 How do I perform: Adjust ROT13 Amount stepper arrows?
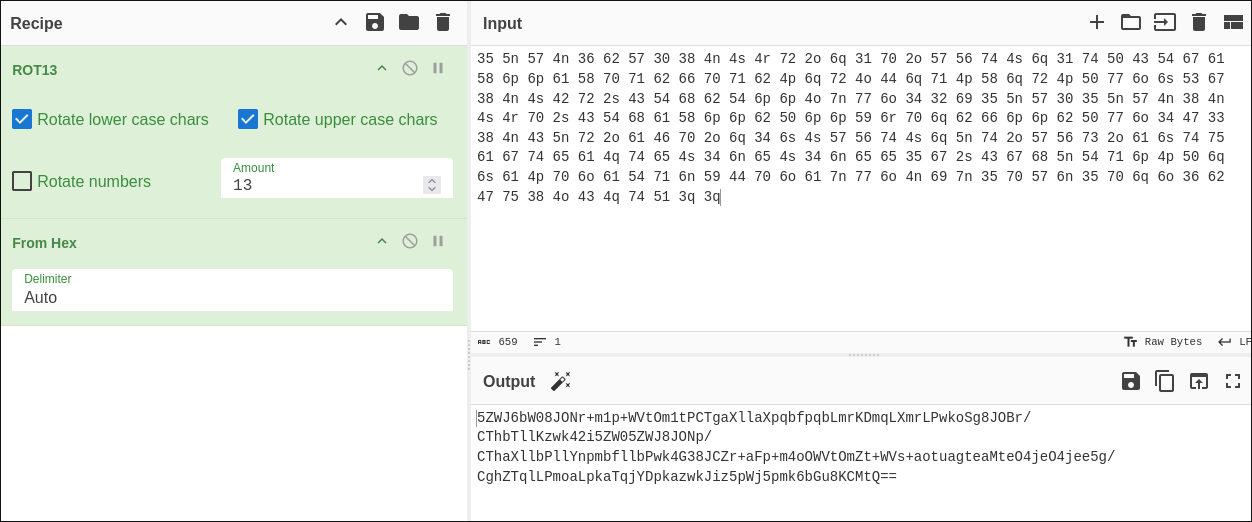(432, 185)
